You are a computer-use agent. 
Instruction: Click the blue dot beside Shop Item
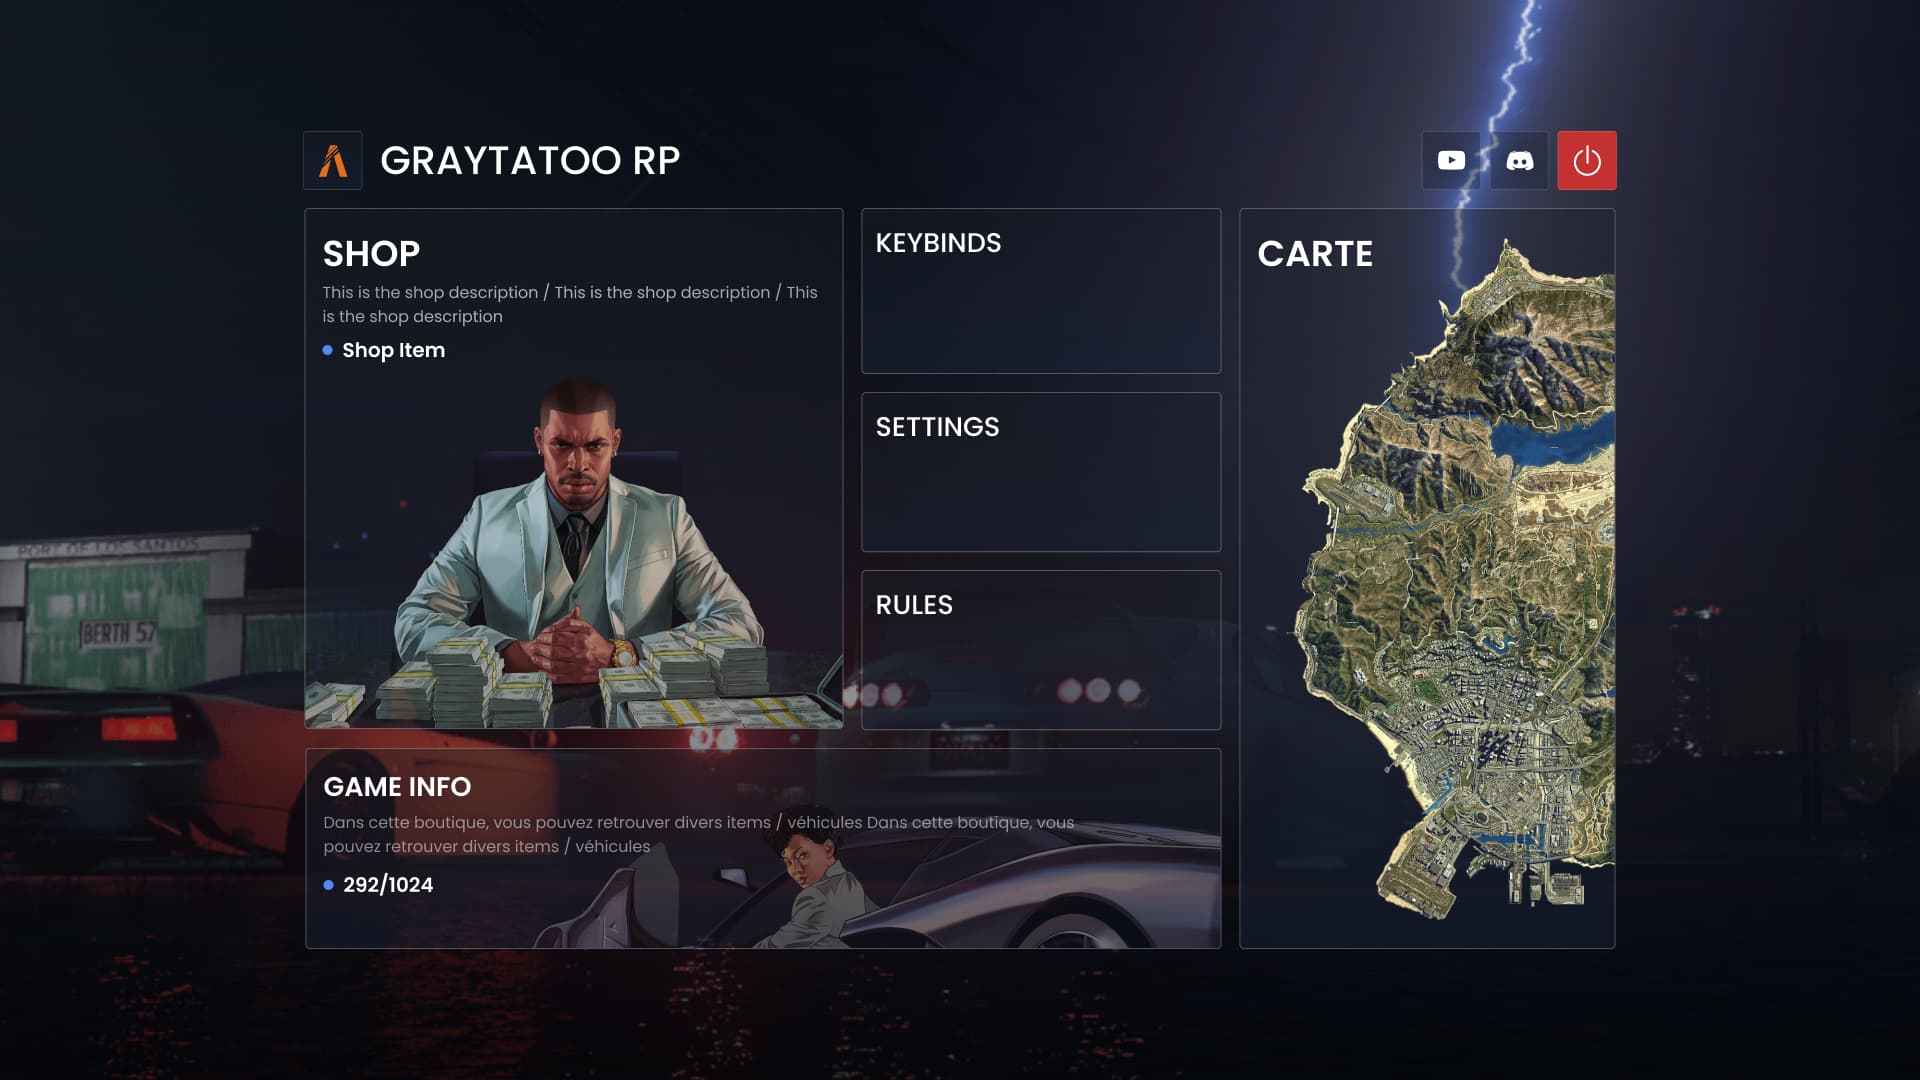tap(327, 350)
